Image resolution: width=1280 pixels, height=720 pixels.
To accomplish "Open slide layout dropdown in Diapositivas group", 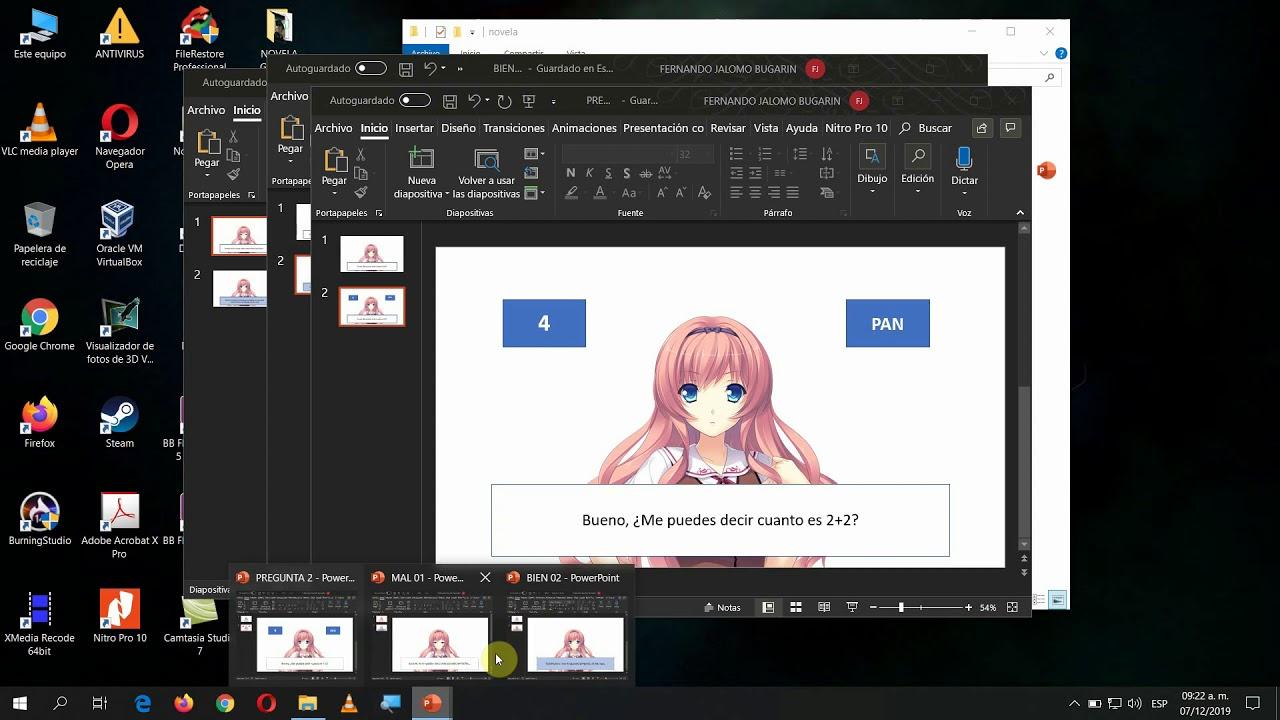I will click(535, 154).
